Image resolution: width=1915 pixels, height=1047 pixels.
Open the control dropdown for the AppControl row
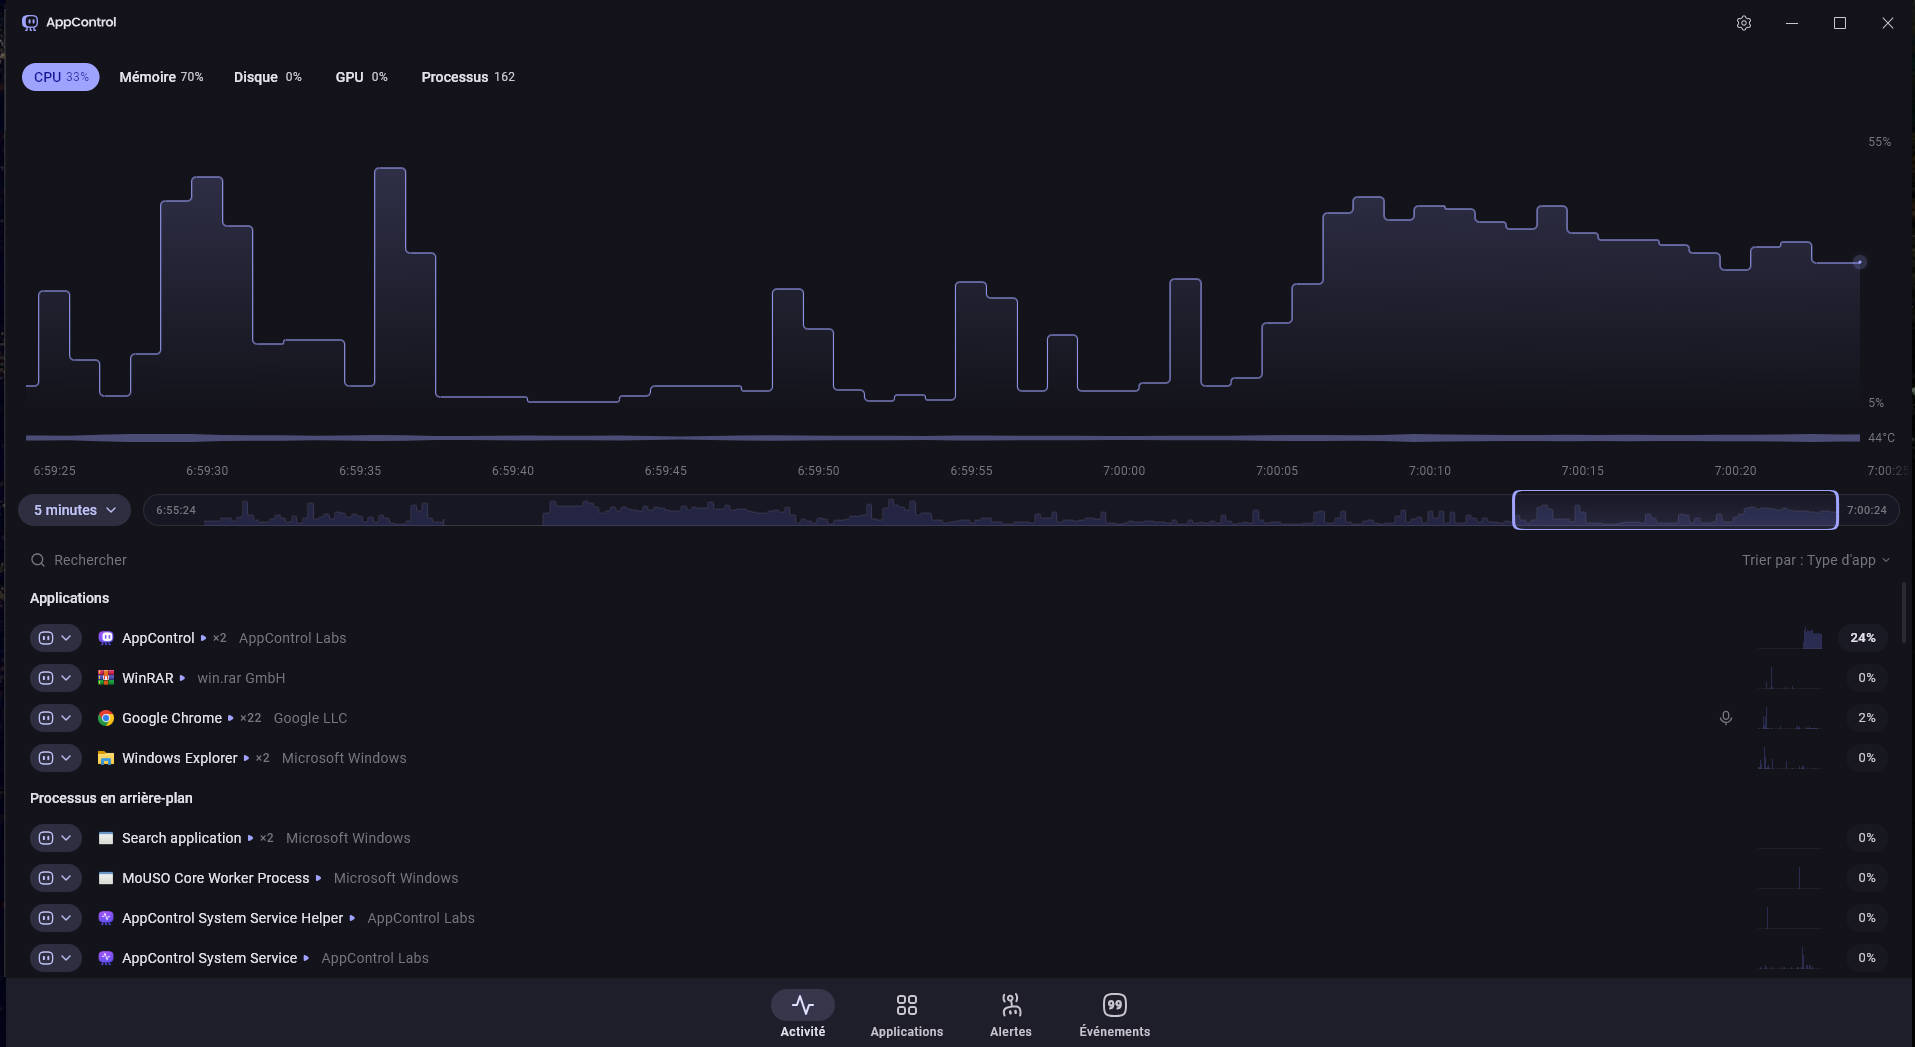(56, 638)
